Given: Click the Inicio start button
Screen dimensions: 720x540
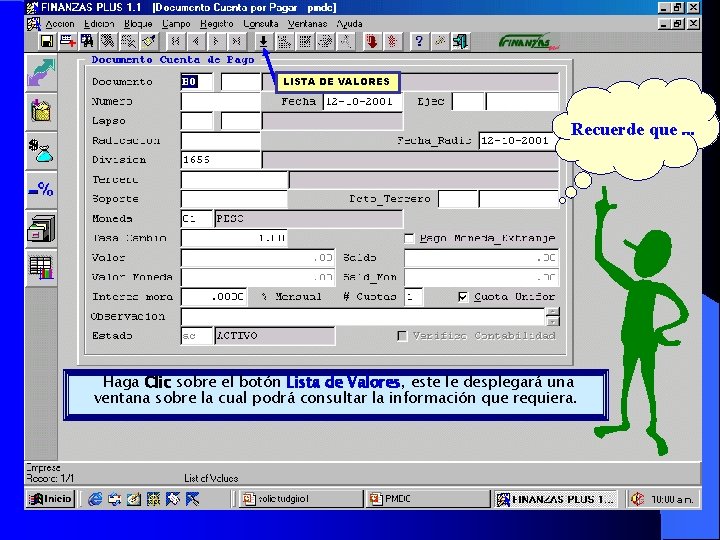Looking at the screenshot, I should tap(51, 499).
